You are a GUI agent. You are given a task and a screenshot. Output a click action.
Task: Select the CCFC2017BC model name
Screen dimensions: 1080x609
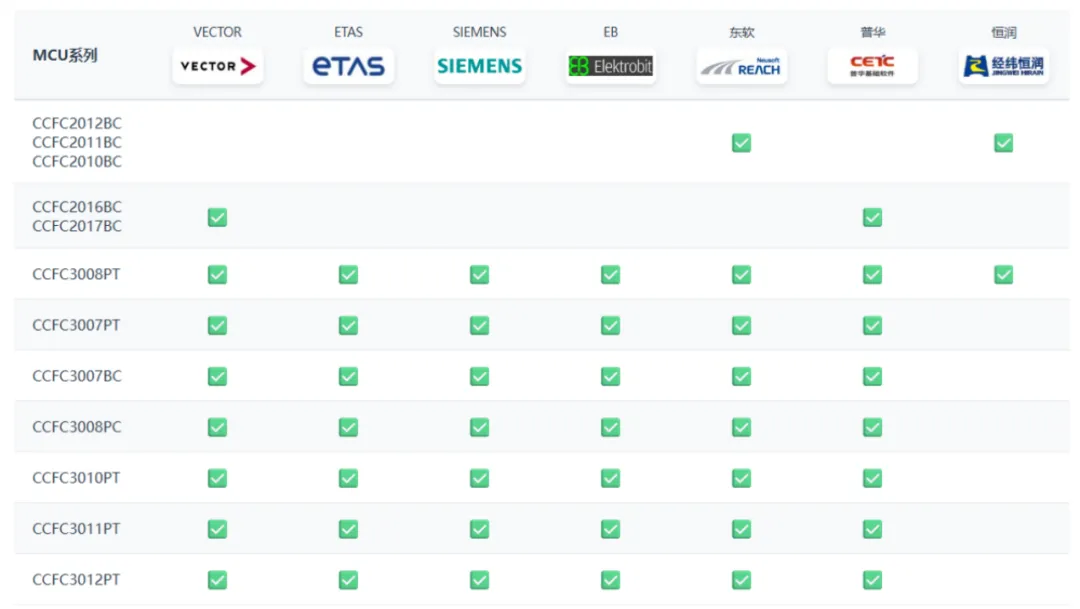tap(77, 226)
